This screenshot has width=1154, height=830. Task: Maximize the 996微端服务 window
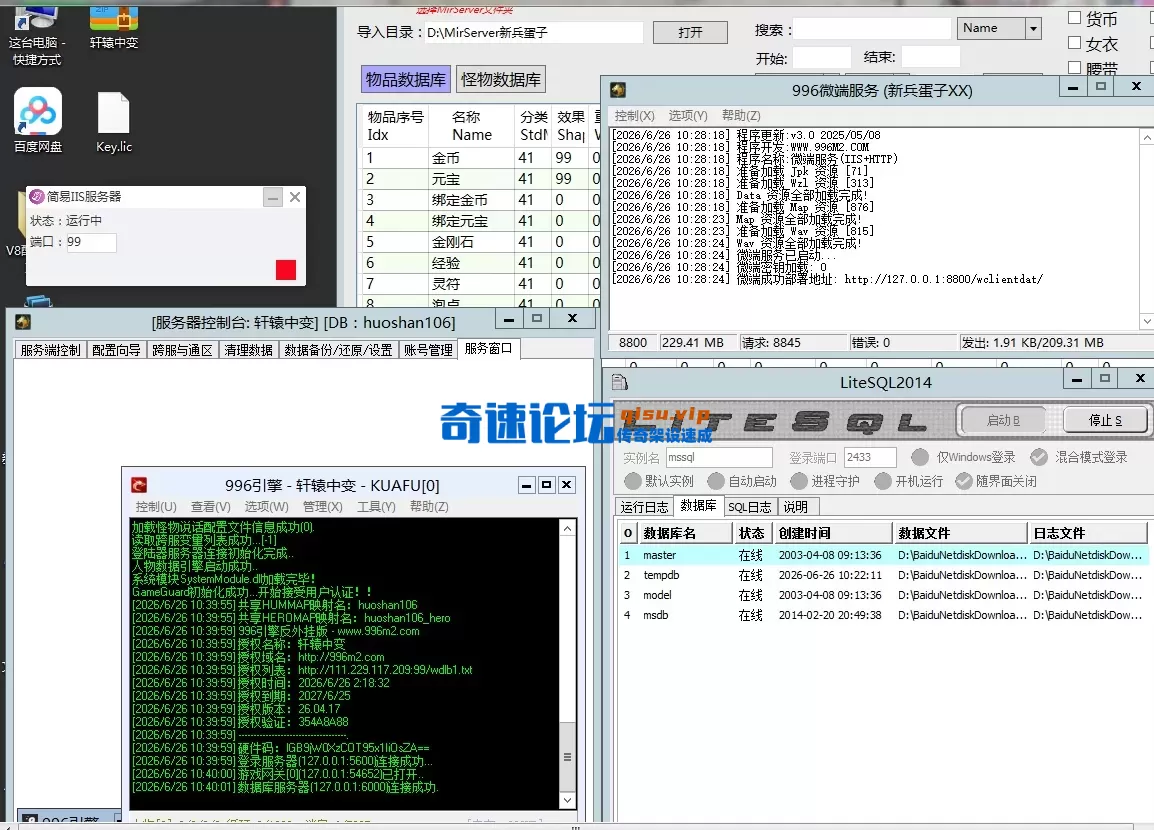[1100, 87]
